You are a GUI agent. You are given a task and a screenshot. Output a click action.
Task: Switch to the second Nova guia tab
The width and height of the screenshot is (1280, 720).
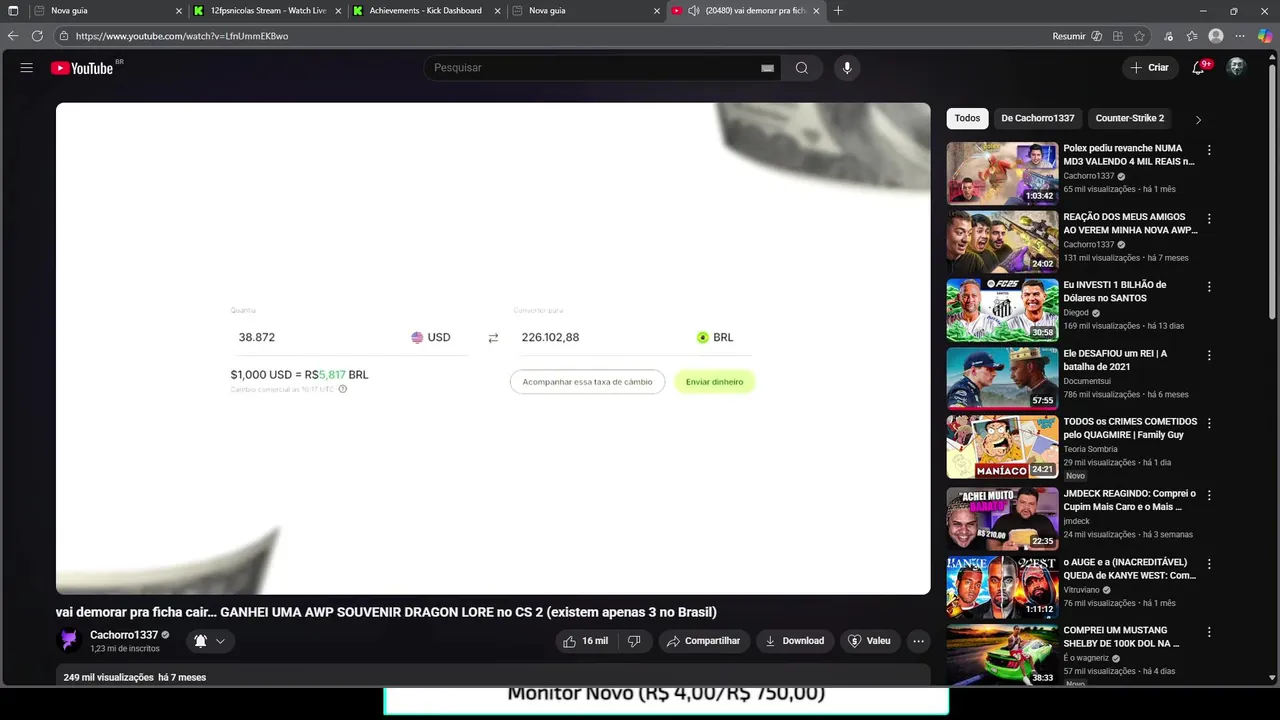[x=585, y=11]
